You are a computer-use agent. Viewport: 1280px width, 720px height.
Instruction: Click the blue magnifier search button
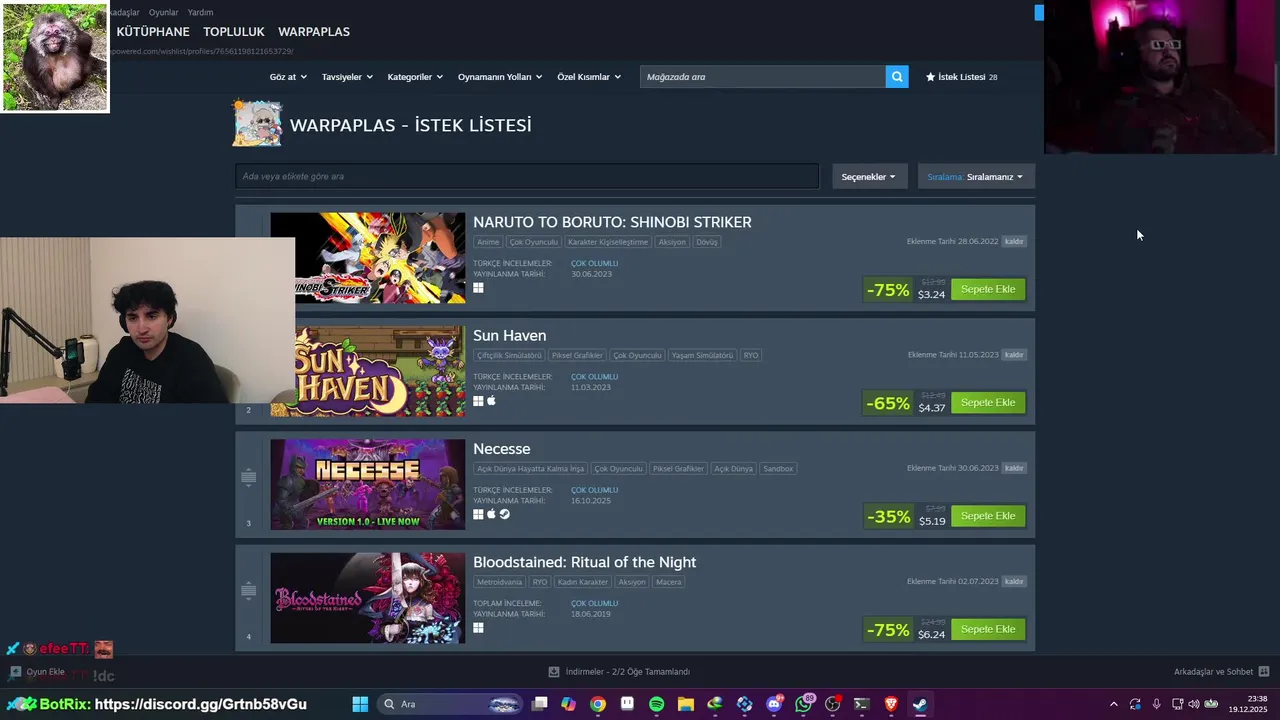click(x=897, y=76)
